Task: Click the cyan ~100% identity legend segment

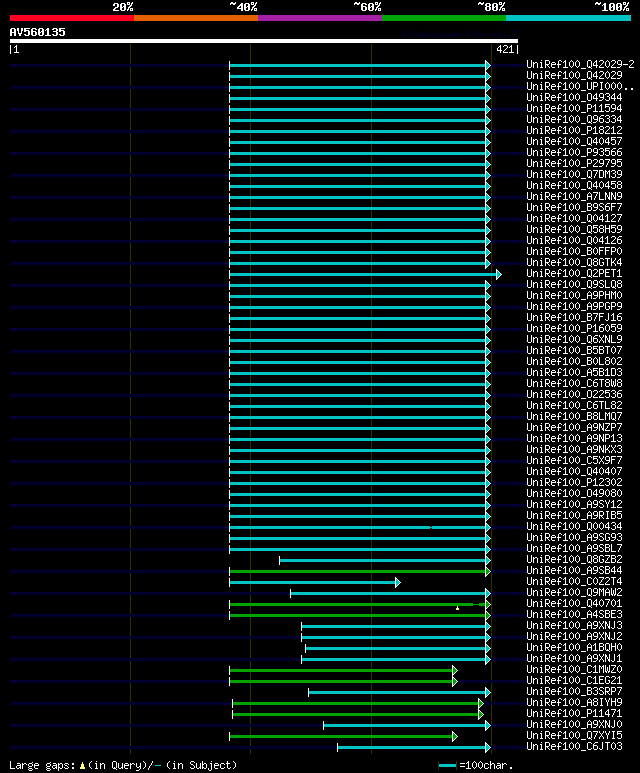Action: click(569, 18)
